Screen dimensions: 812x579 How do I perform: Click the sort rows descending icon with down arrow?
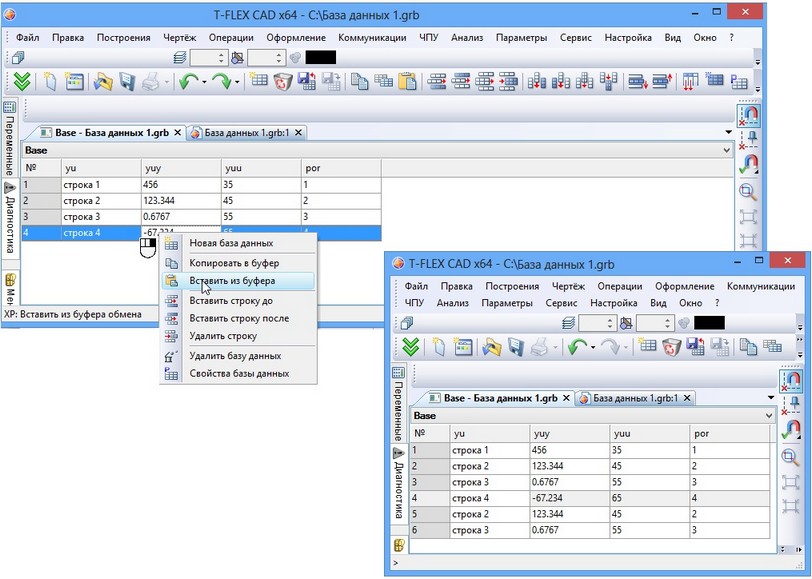click(637, 82)
